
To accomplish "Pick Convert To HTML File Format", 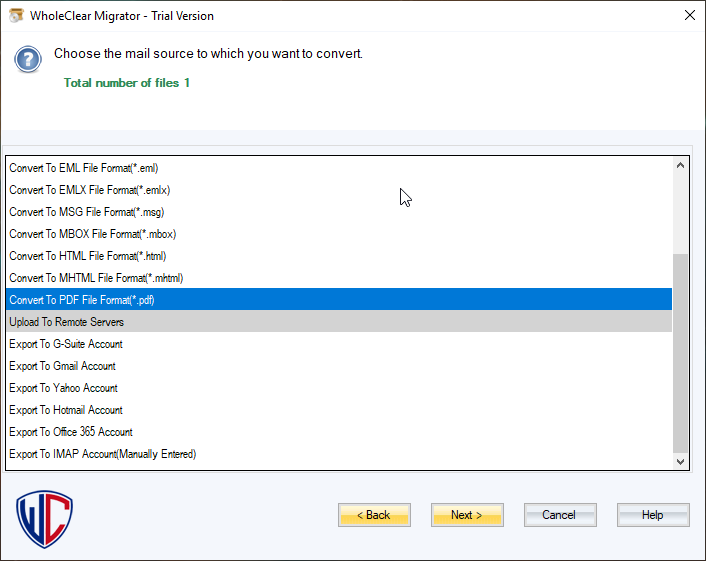I will click(88, 256).
